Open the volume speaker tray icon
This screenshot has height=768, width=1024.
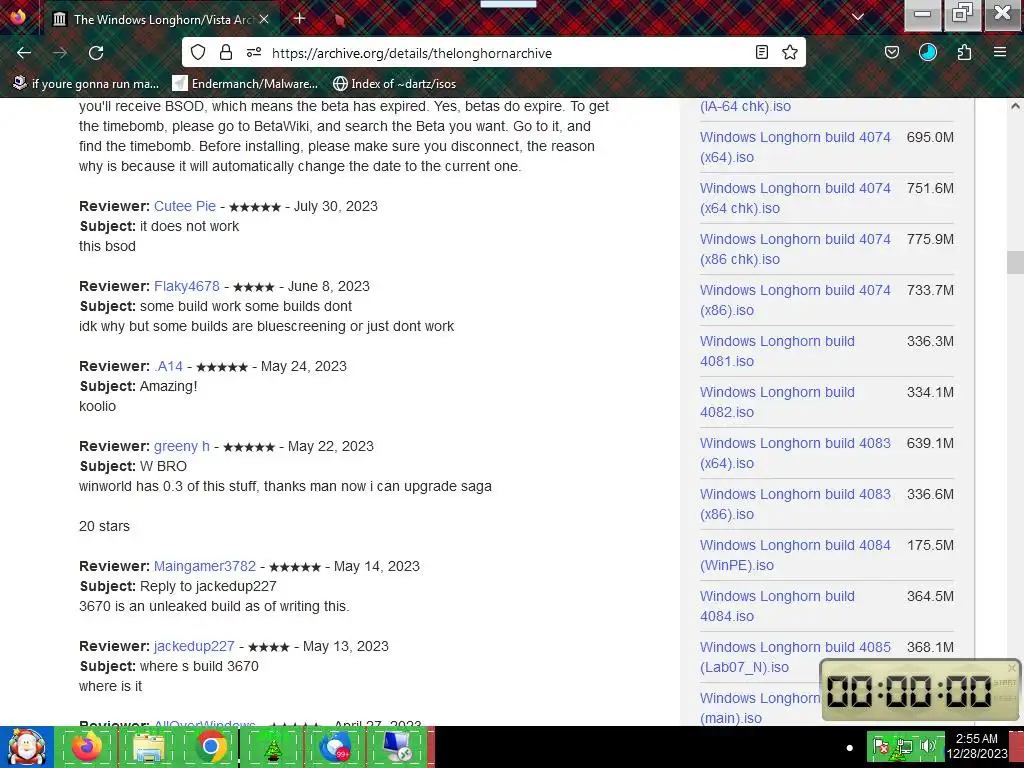(x=928, y=747)
